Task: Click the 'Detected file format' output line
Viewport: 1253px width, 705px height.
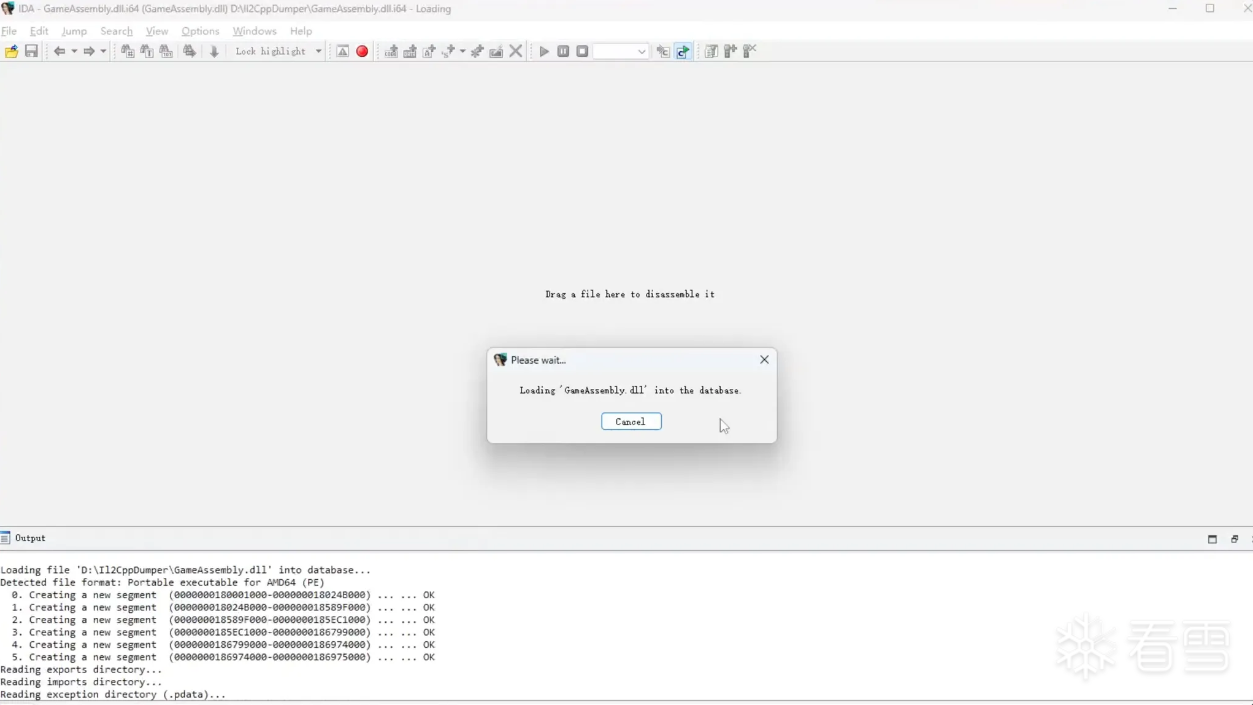Action: click(x=162, y=582)
